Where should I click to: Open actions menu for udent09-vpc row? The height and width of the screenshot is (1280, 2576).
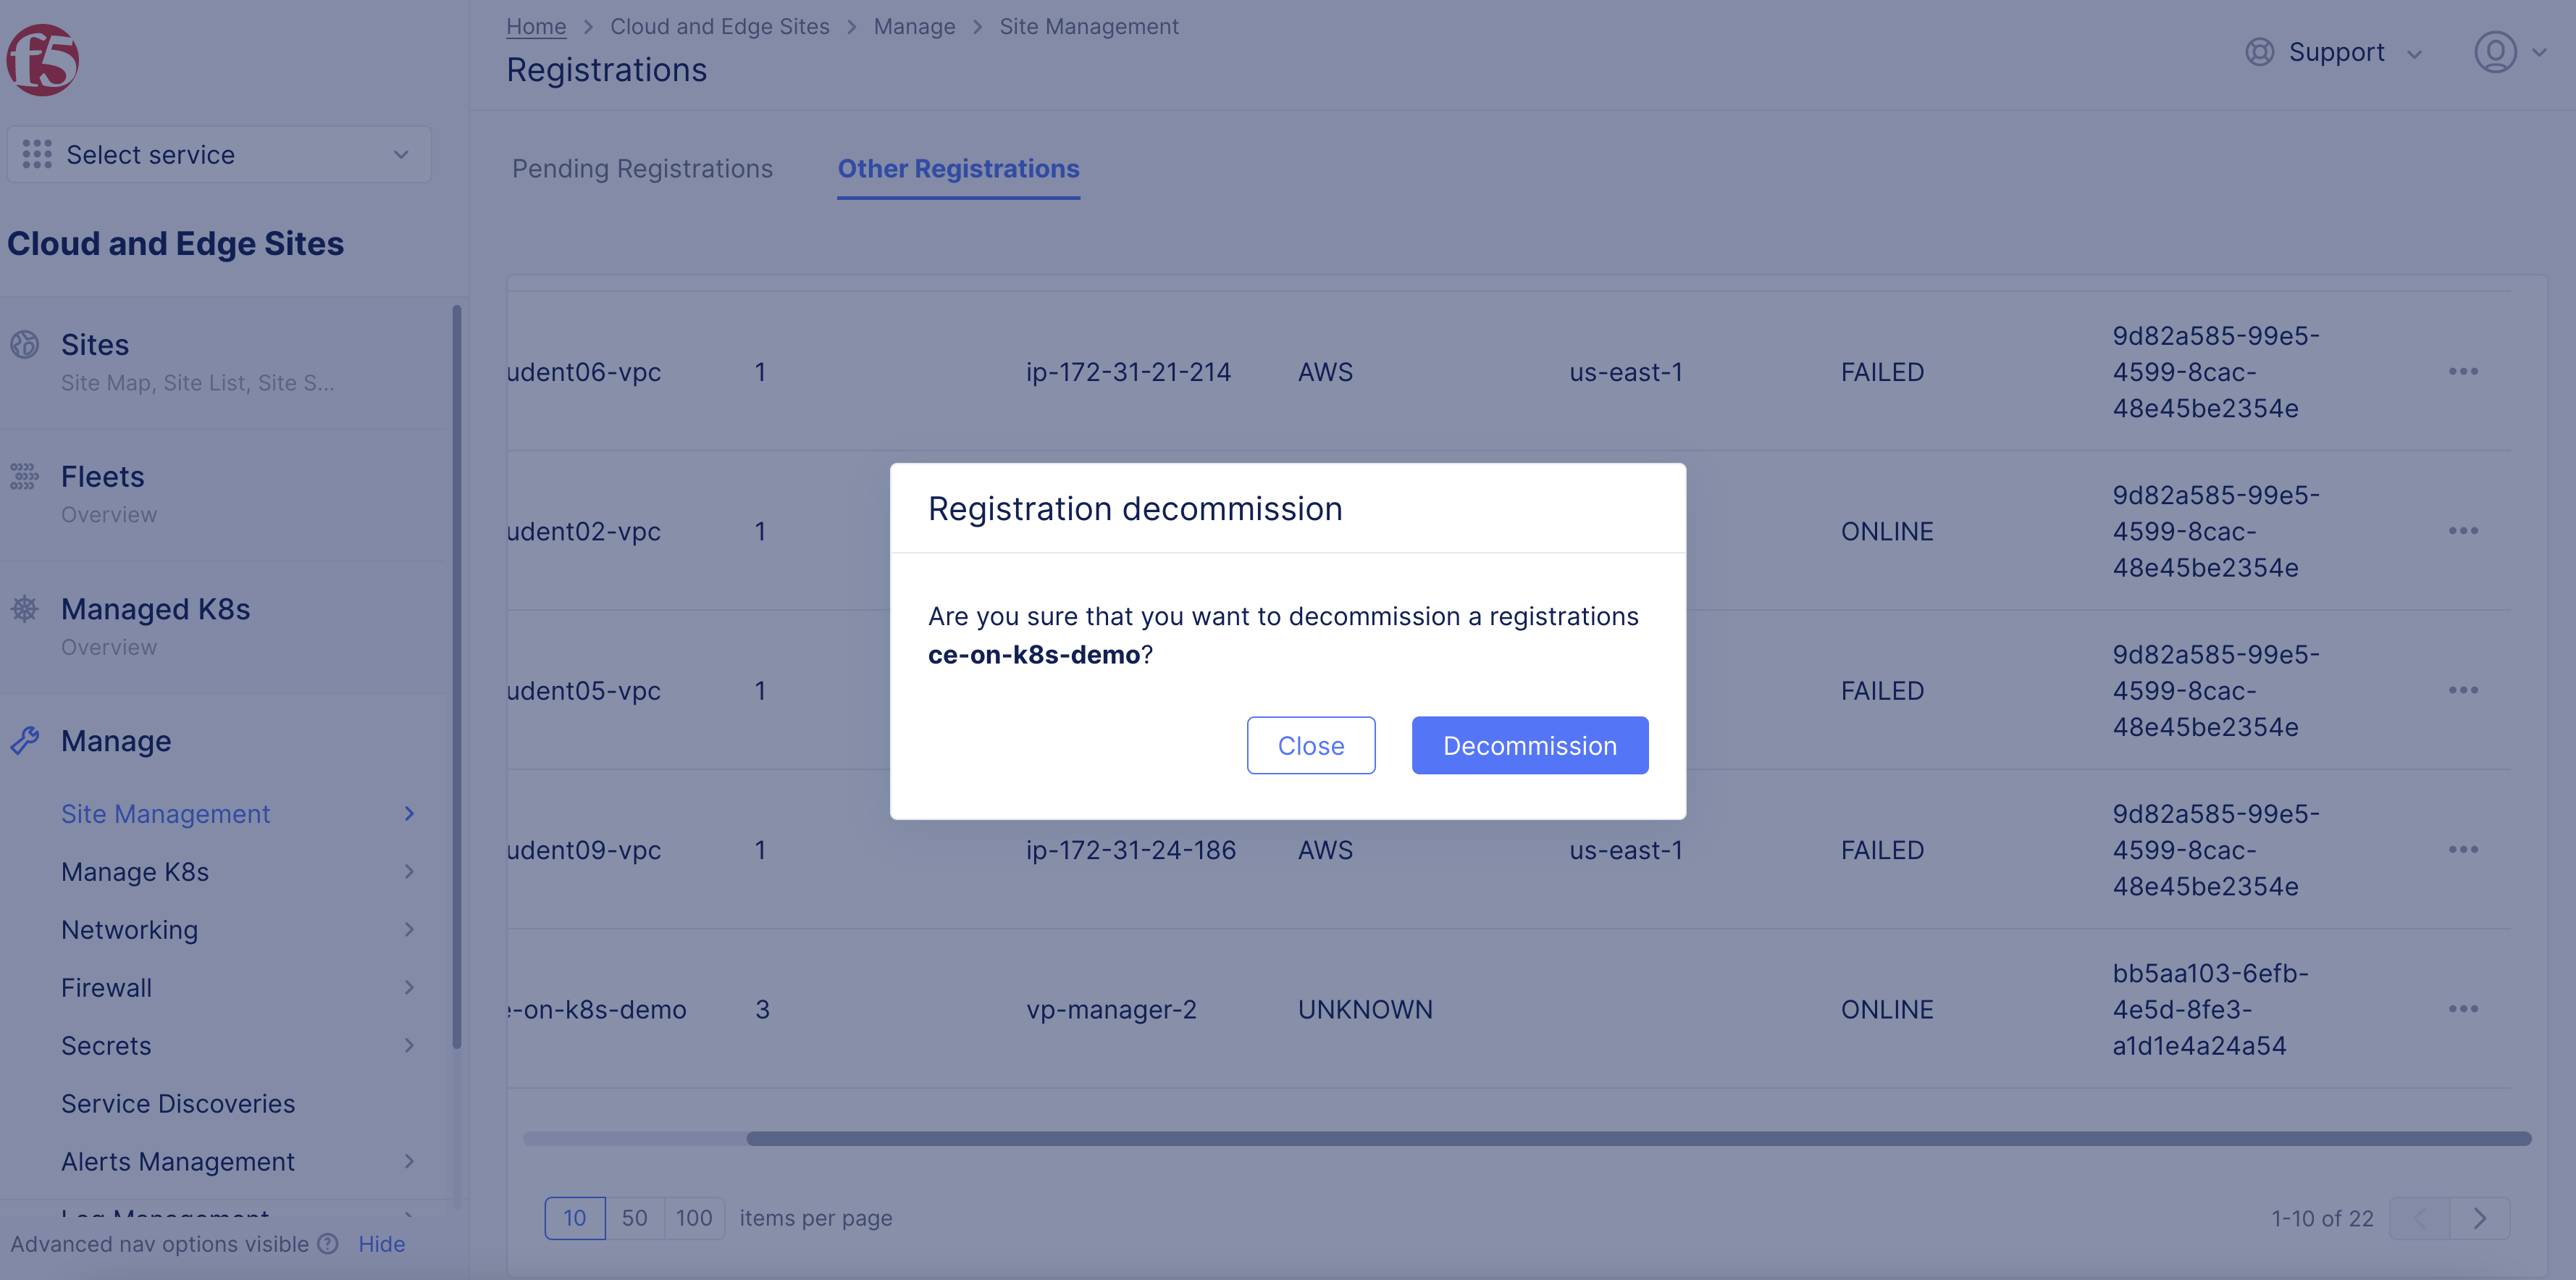point(2463,850)
